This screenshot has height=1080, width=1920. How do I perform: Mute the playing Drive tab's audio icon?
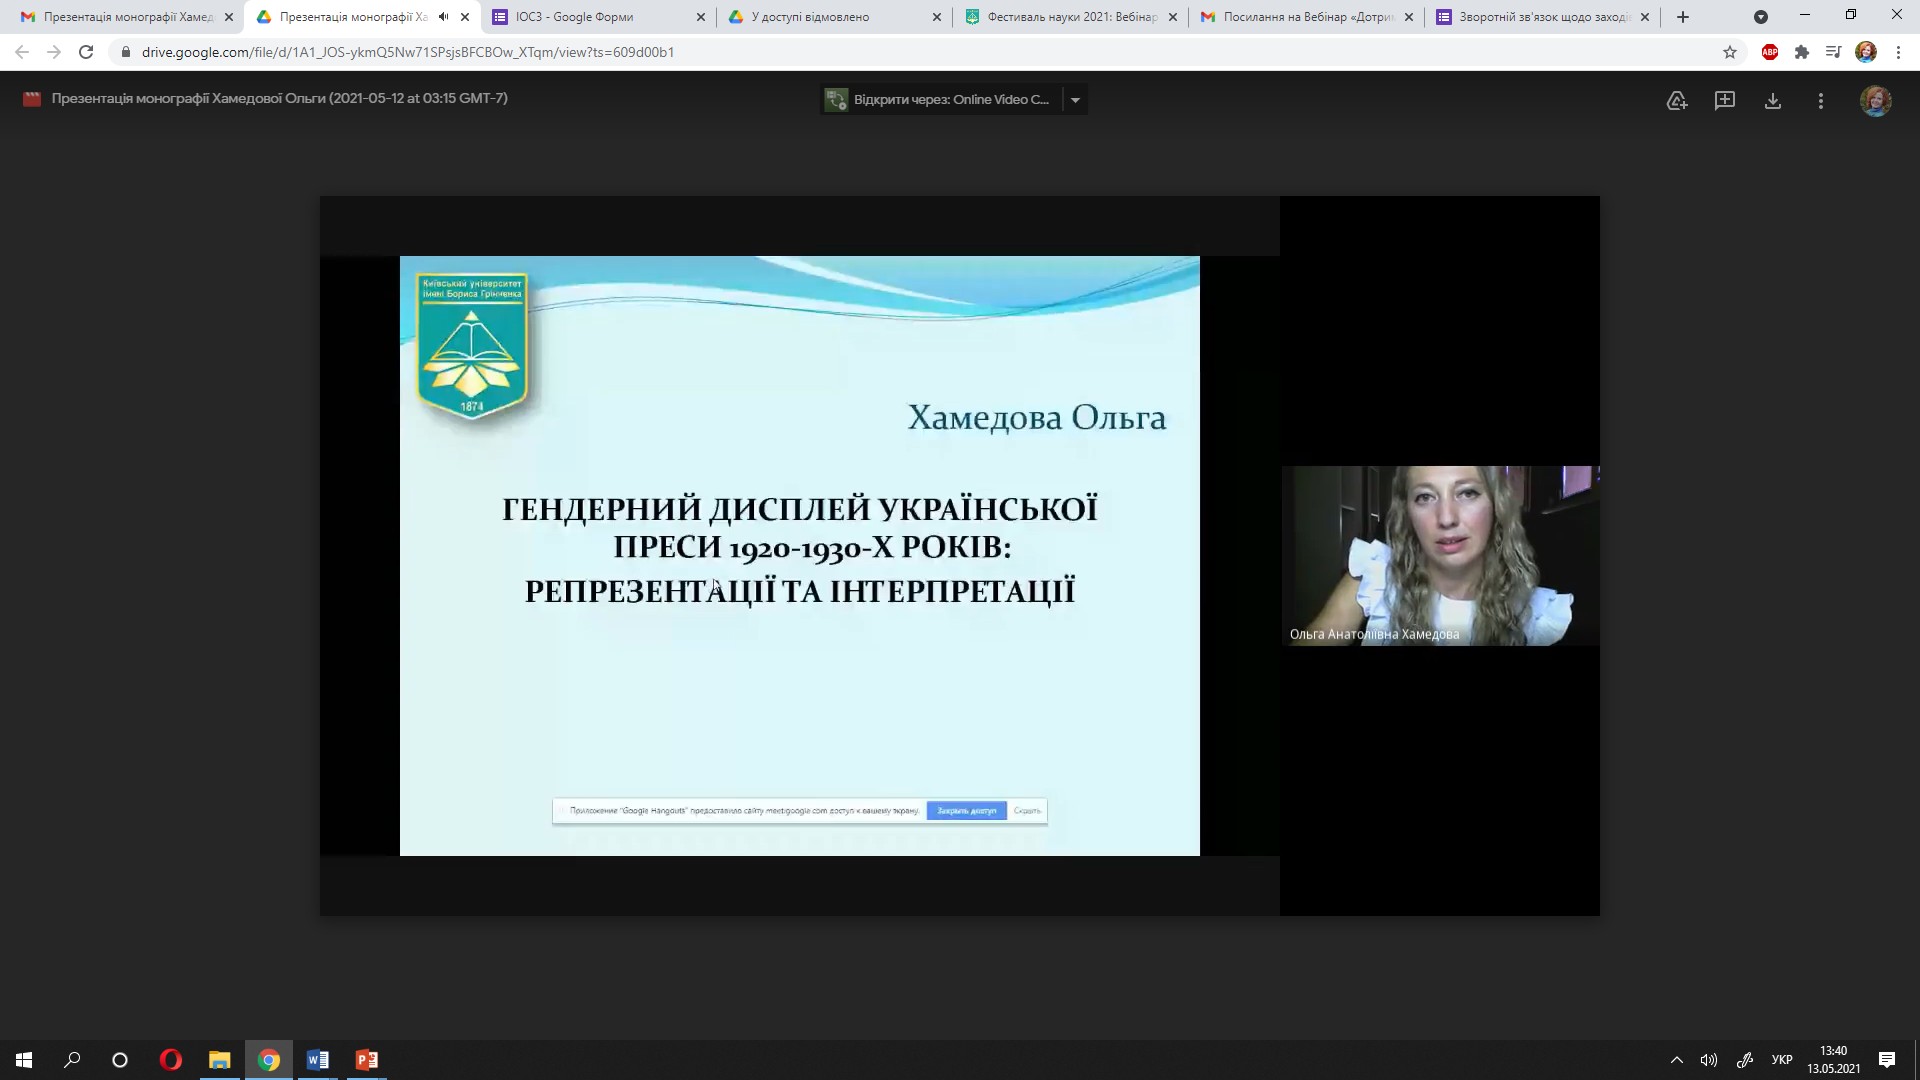point(443,17)
